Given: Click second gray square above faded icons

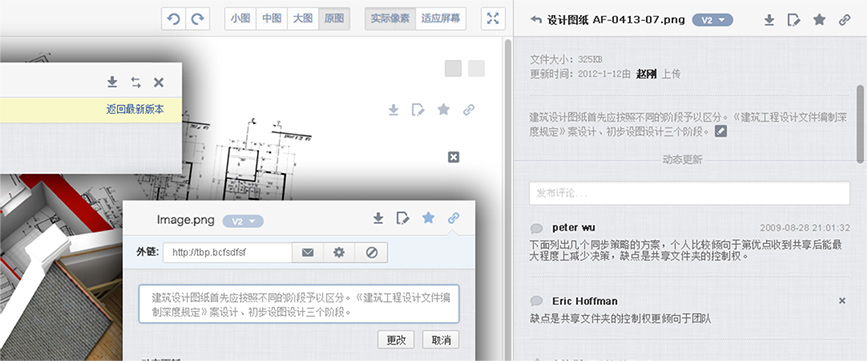Looking at the screenshot, I should click(x=477, y=69).
